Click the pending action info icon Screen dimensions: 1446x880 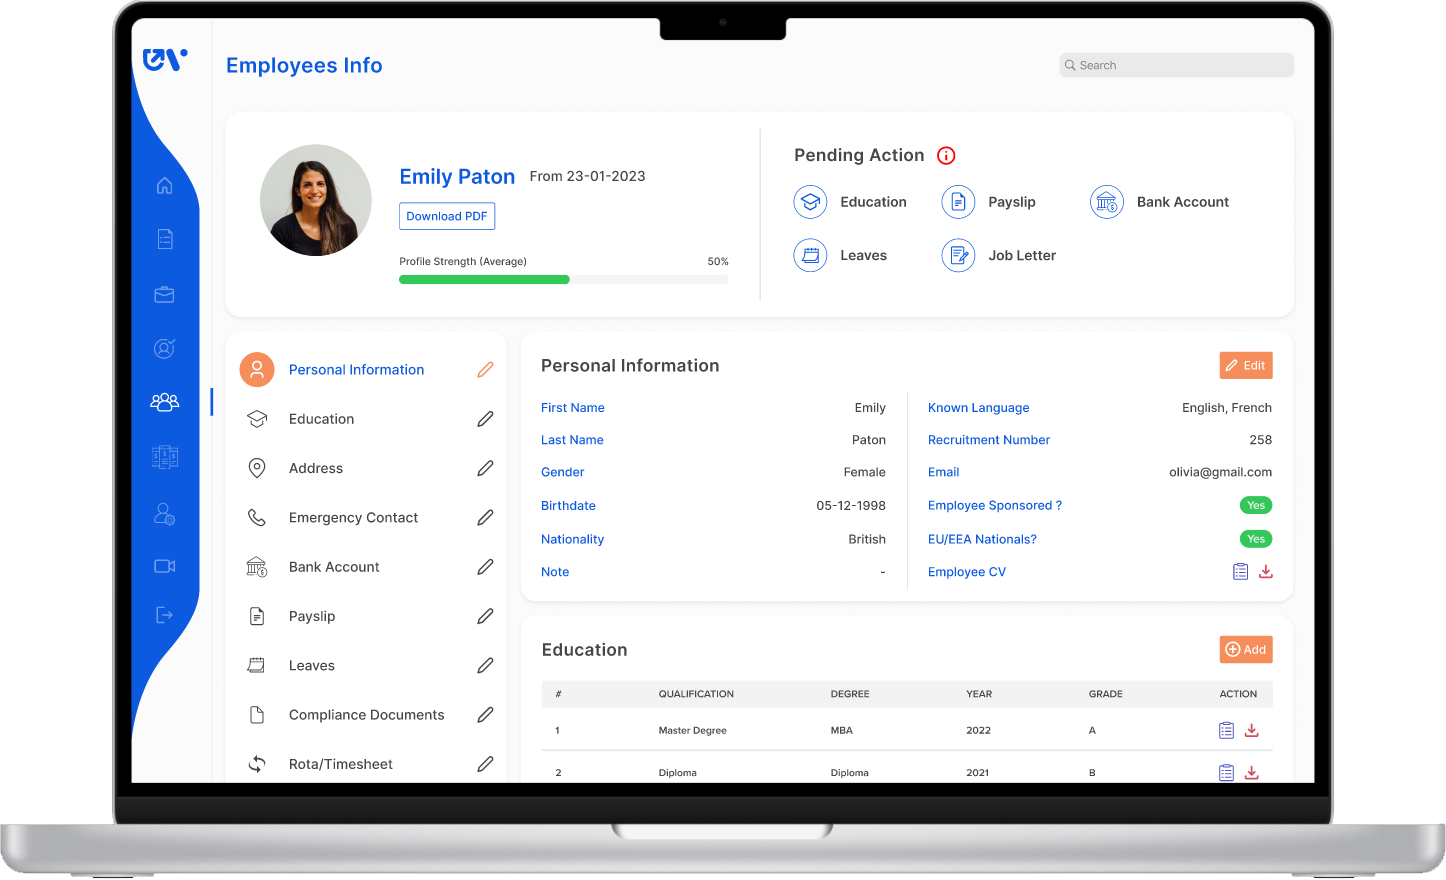pyautogui.click(x=946, y=156)
